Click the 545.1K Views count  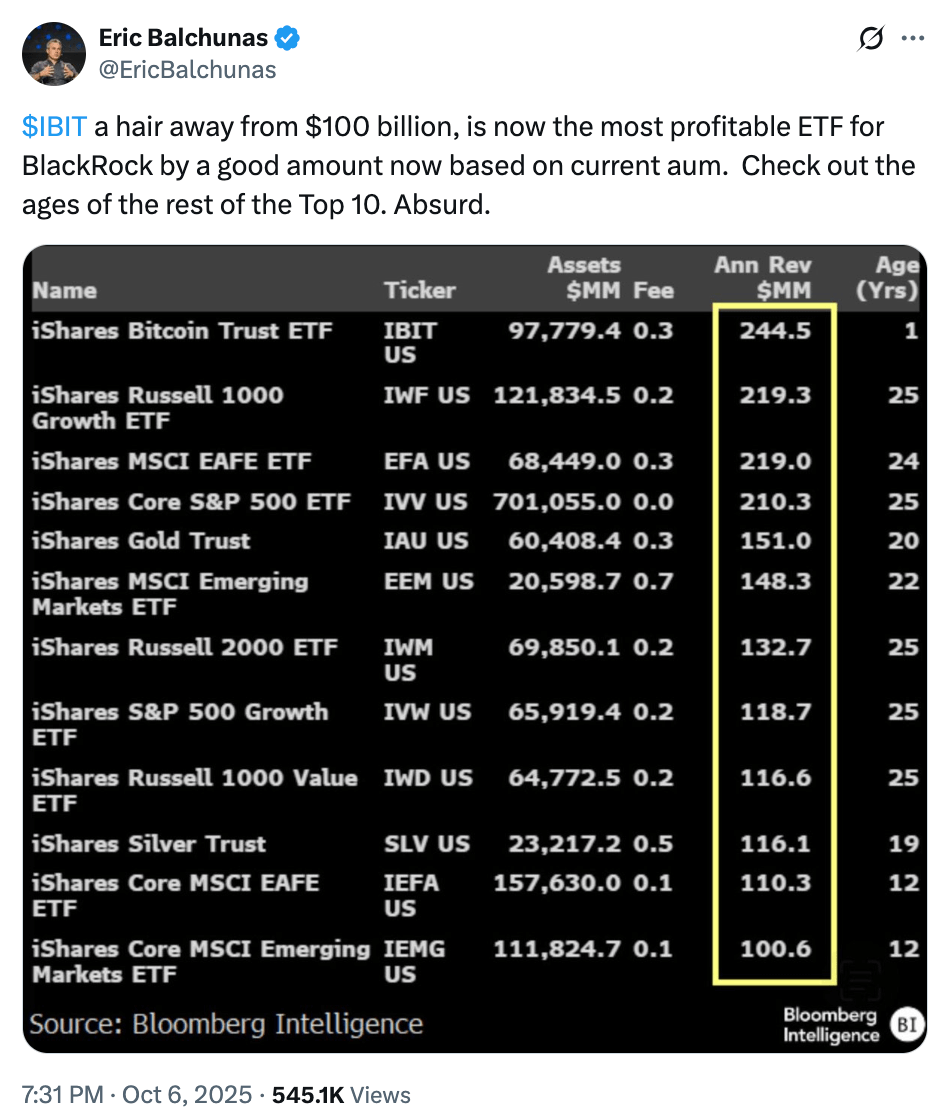pyautogui.click(x=341, y=1095)
